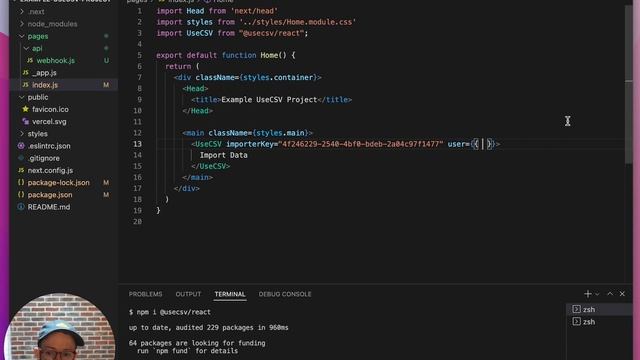Click star icon of favicon.ico
The image size is (640, 360).
coord(26,109)
